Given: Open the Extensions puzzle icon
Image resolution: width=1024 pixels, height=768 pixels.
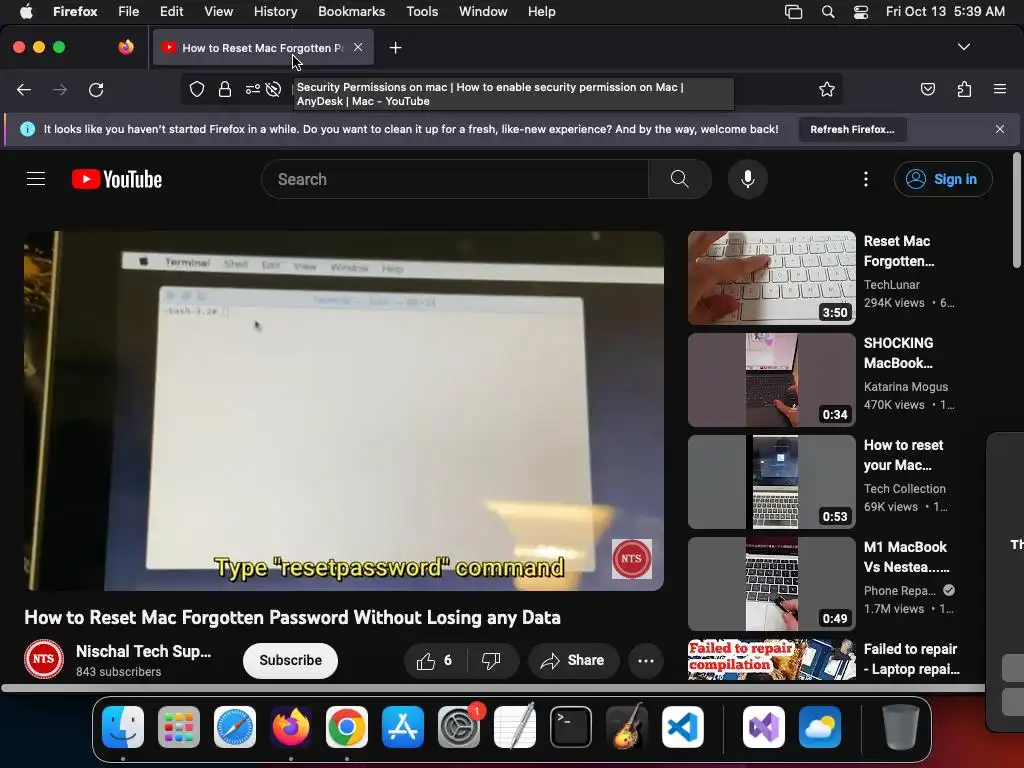Looking at the screenshot, I should click(965, 89).
